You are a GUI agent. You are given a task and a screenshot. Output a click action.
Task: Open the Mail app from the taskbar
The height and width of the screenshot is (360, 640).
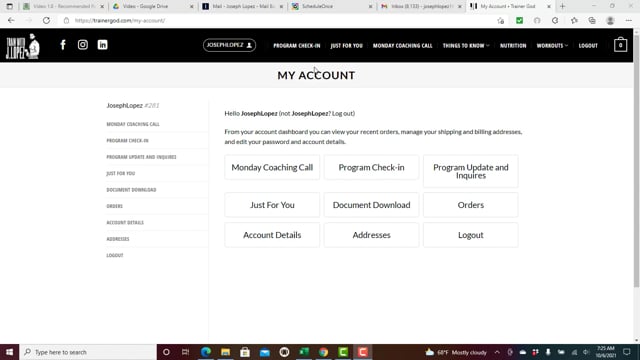tap(264, 352)
